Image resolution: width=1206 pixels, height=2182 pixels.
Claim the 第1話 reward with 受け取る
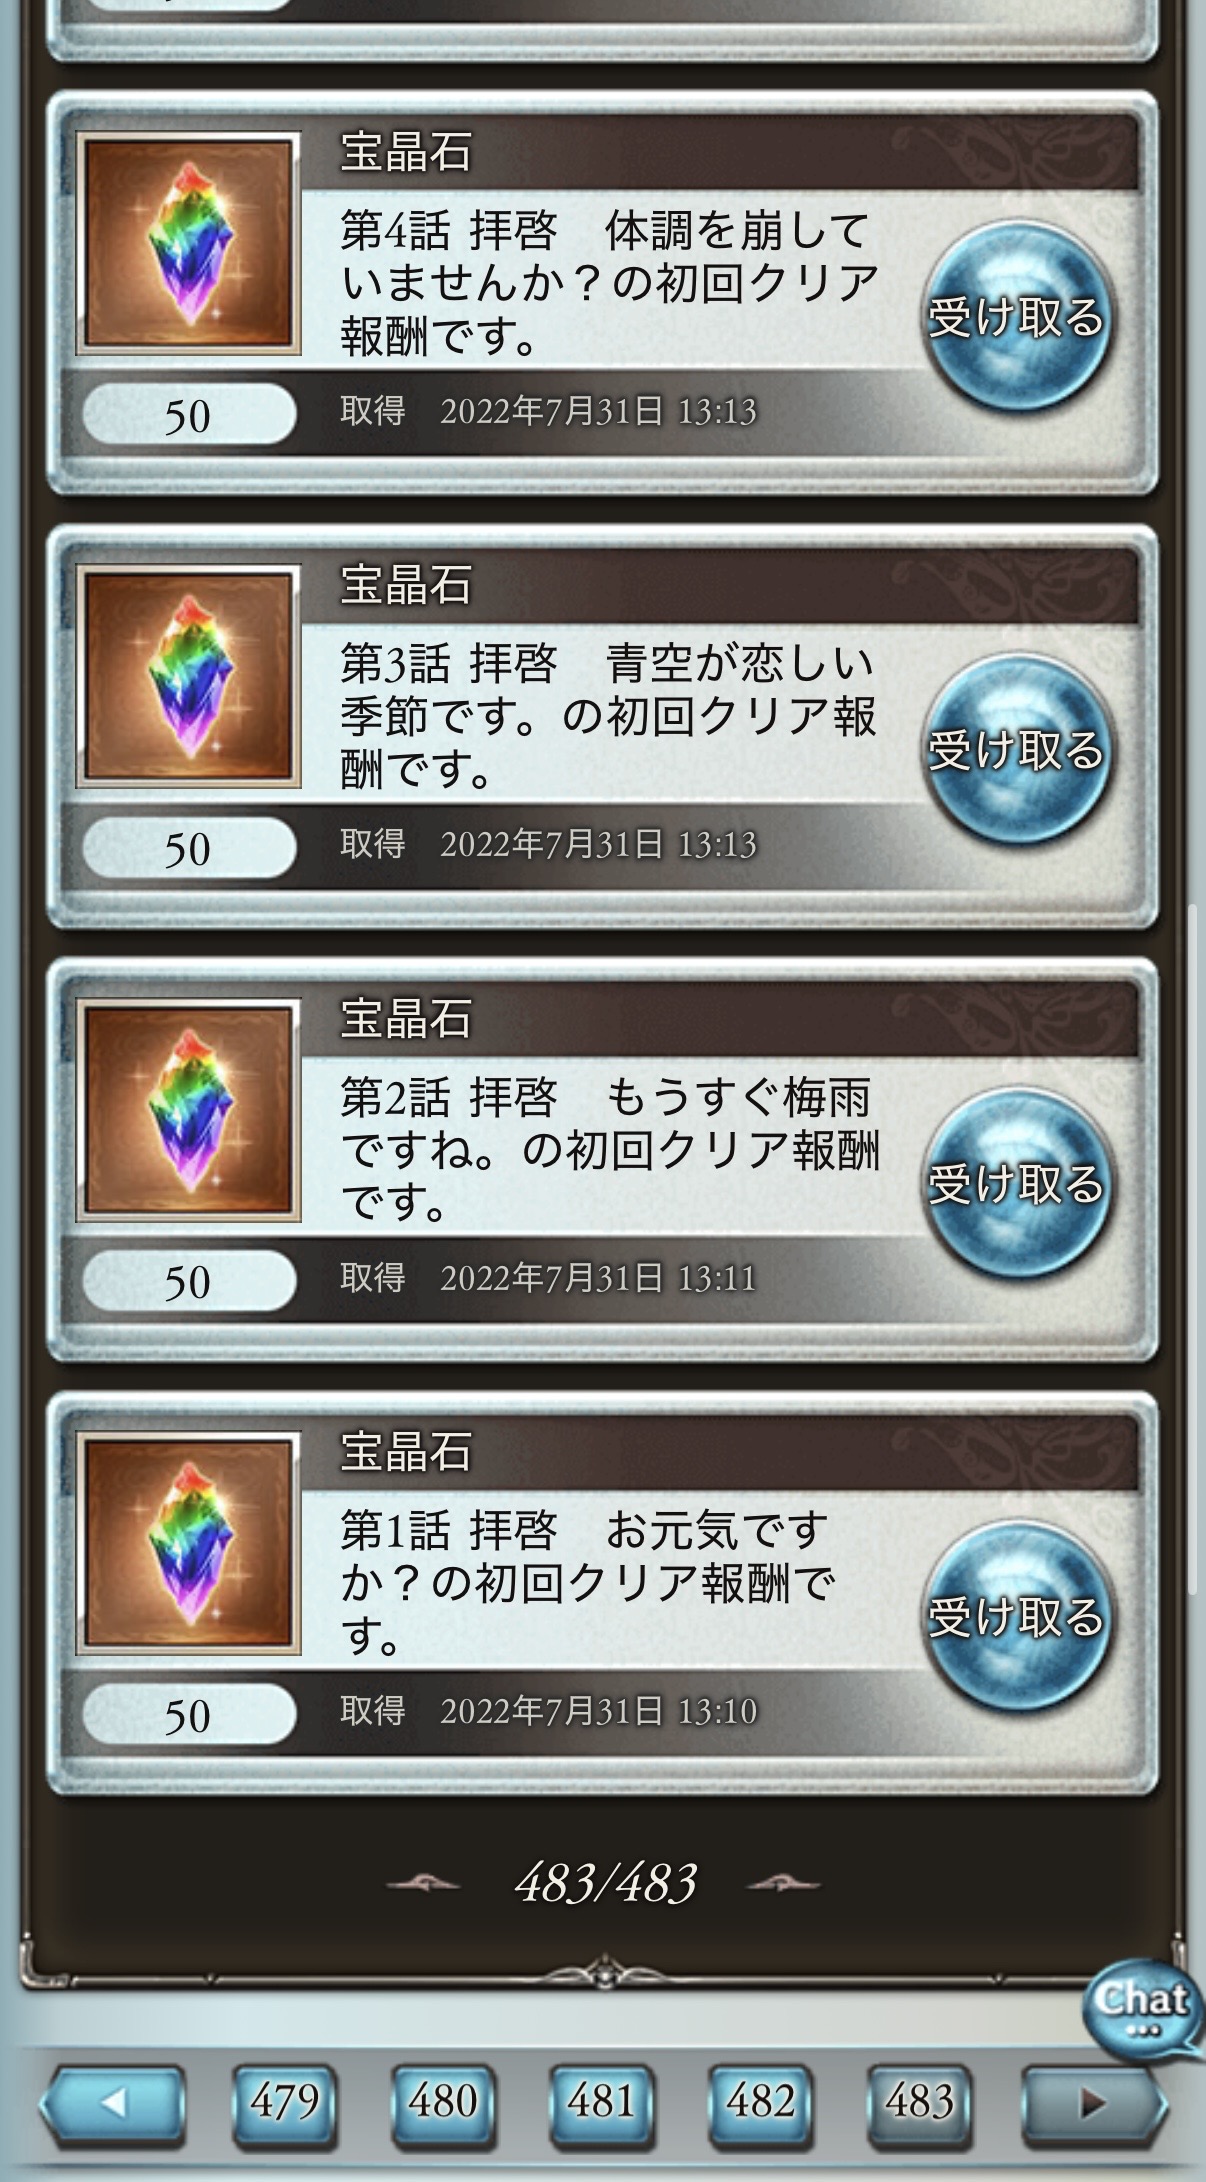click(x=1016, y=1616)
